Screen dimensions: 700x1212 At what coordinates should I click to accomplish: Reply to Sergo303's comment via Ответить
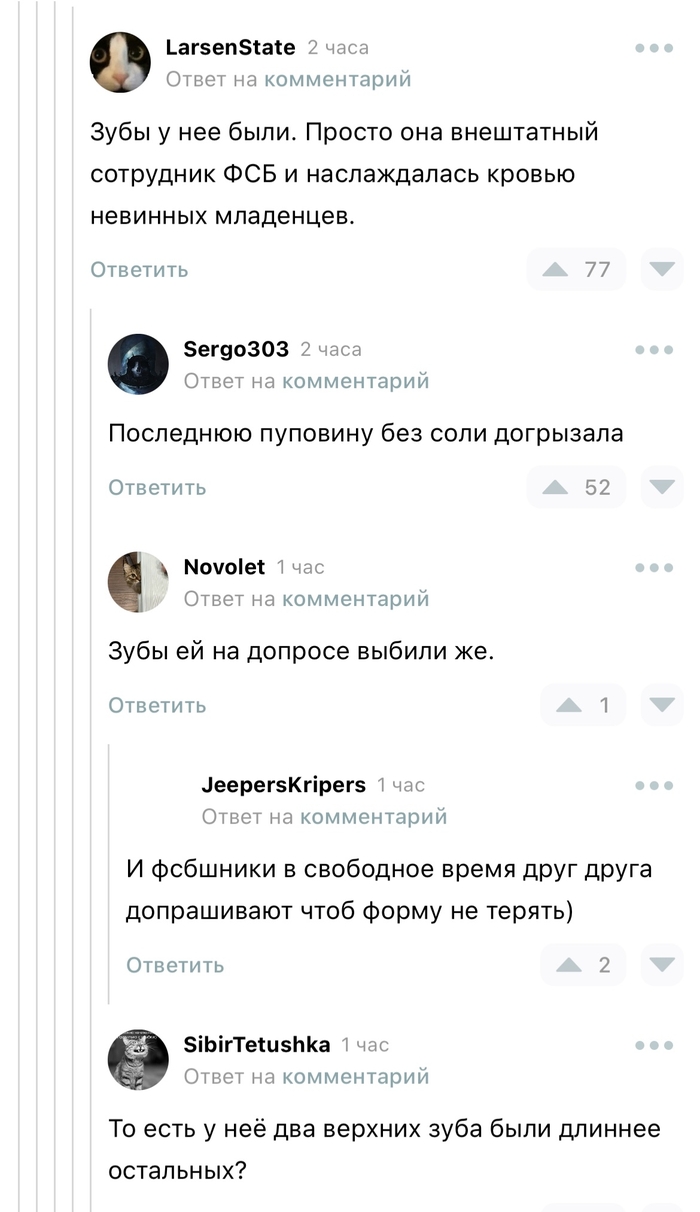(157, 488)
